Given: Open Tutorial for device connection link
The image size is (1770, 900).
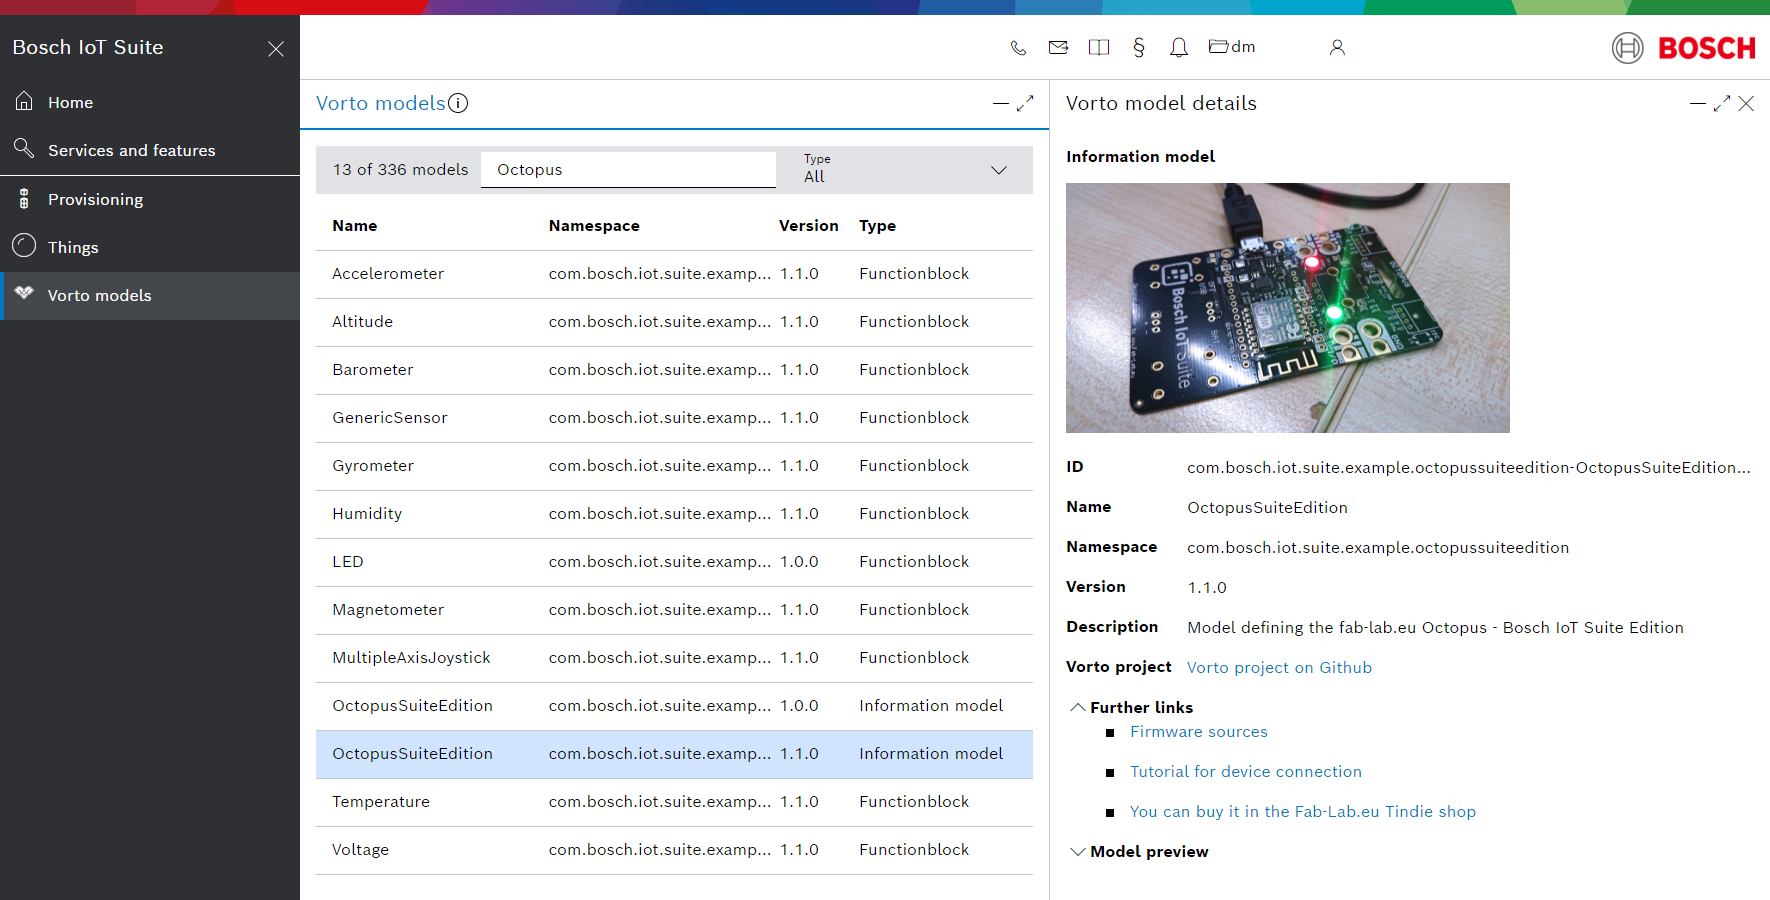Looking at the screenshot, I should point(1246,771).
